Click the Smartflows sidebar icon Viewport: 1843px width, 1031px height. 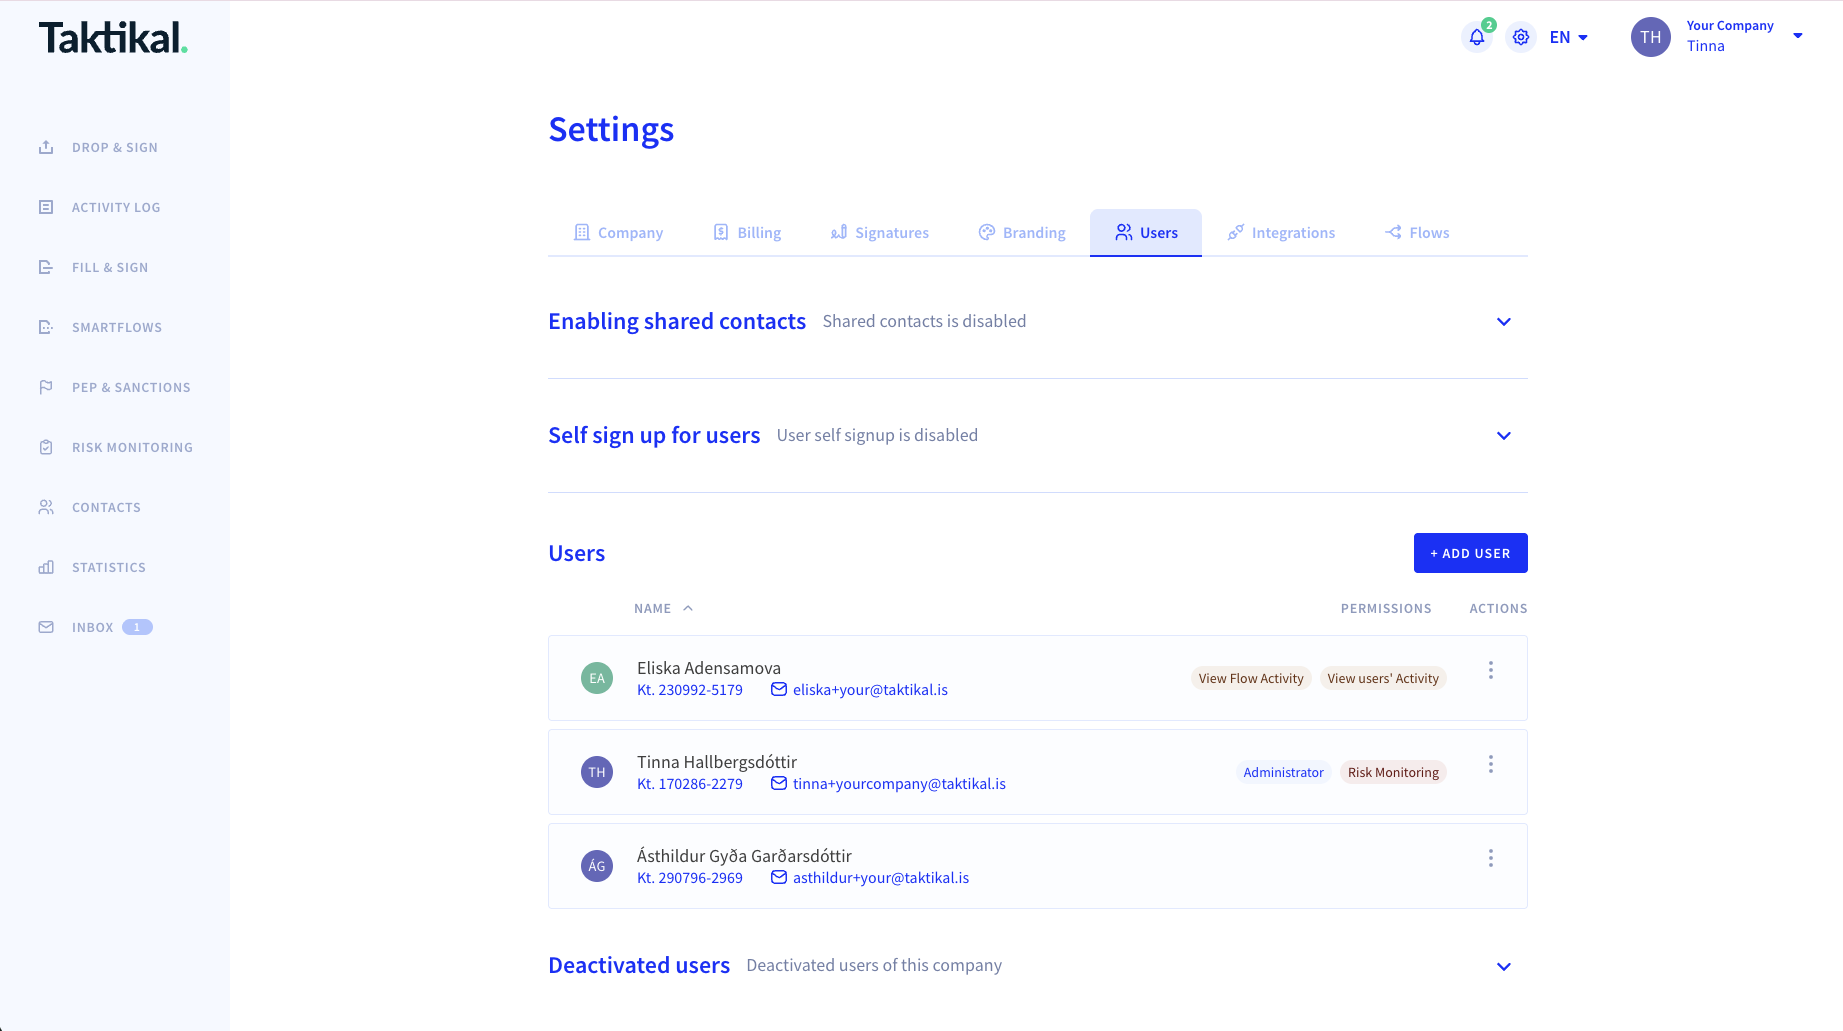46,327
